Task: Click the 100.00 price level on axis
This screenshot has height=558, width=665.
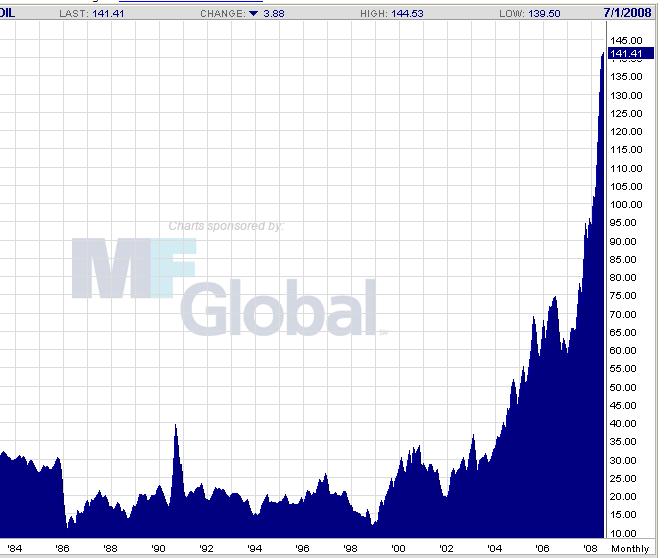Action: point(626,204)
